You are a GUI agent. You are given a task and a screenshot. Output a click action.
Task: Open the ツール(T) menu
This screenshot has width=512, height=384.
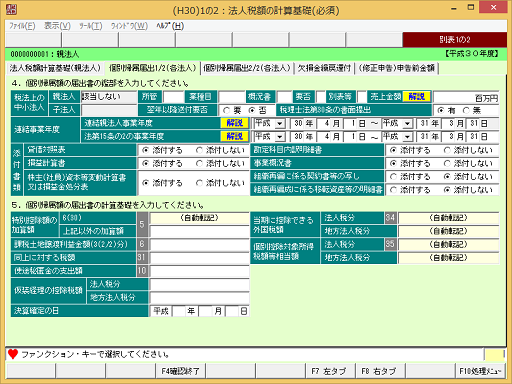pos(90,26)
